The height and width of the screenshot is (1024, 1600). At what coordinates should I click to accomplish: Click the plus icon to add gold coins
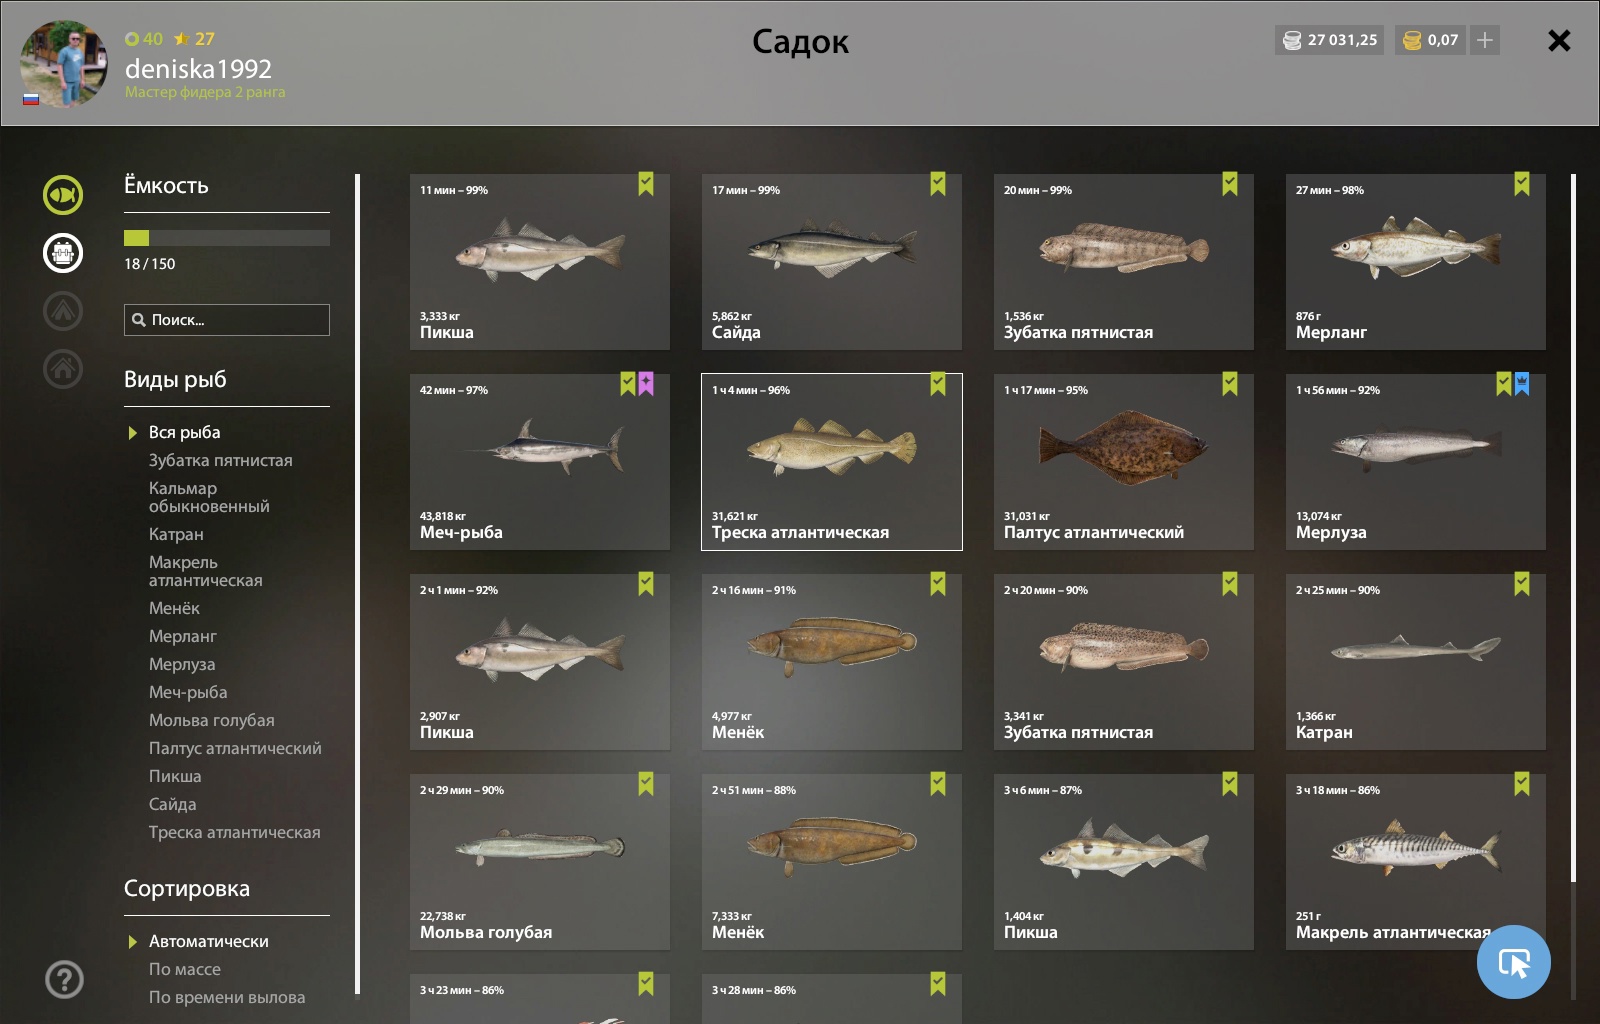(x=1485, y=40)
